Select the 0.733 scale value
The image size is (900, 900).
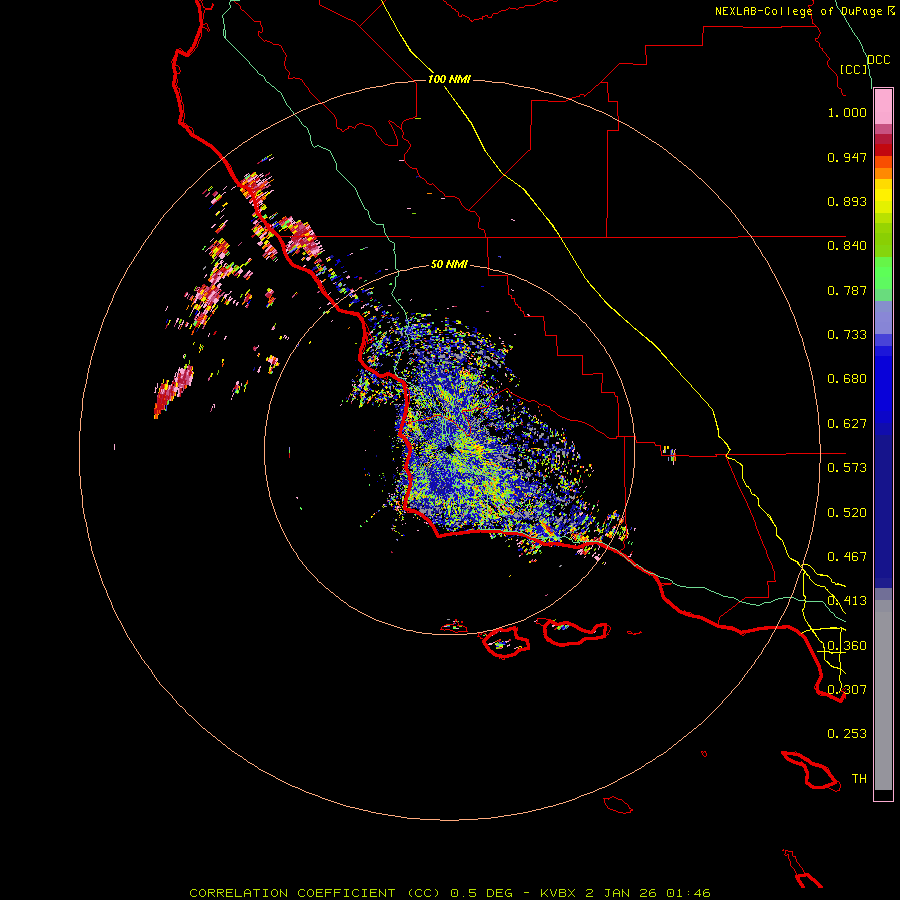(x=847, y=335)
